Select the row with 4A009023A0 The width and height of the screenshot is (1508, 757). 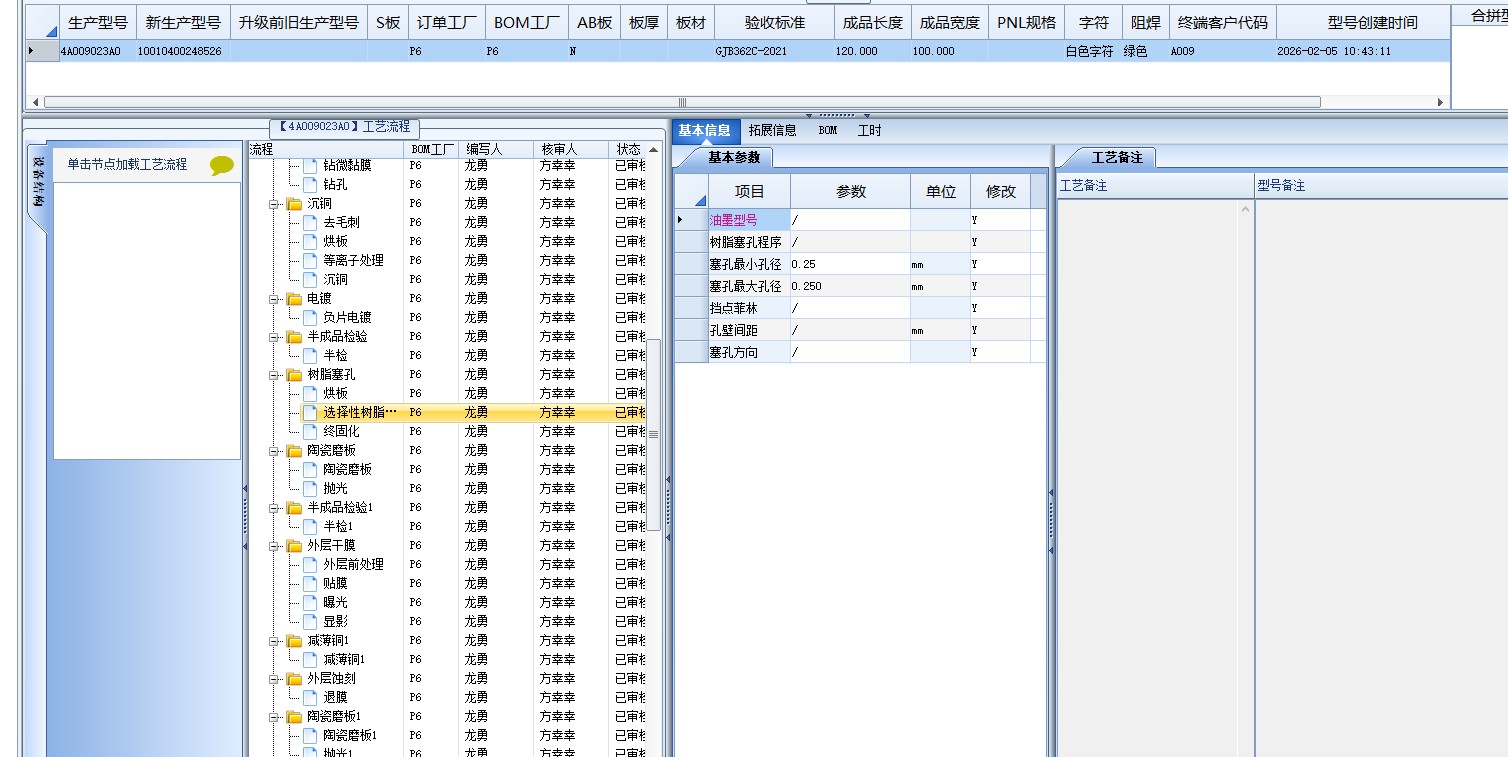pyautogui.click(x=737, y=51)
